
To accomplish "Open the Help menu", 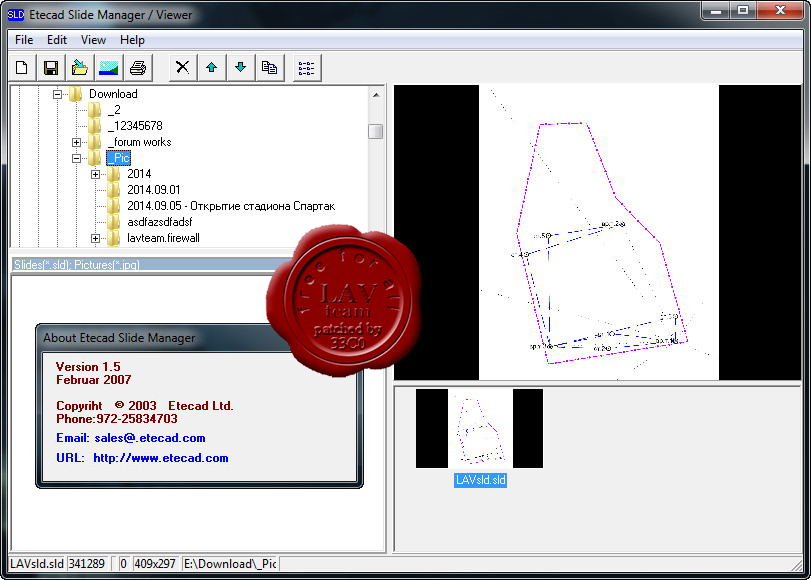I will [x=132, y=40].
